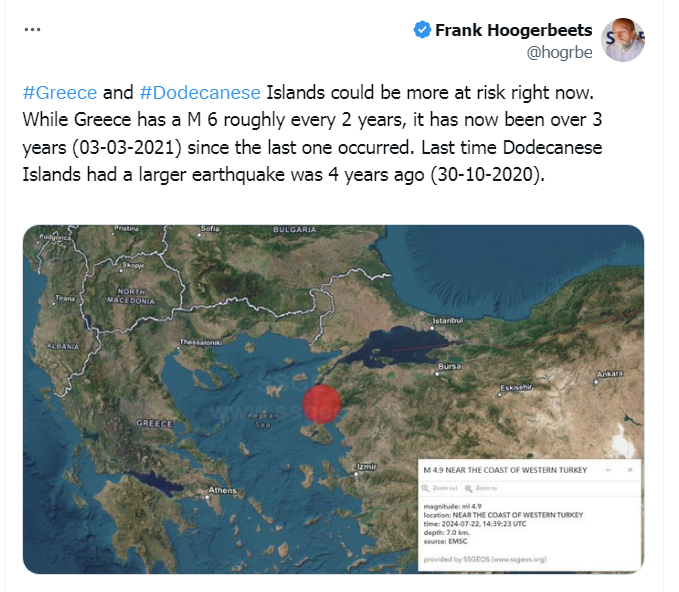
Task: Click the Izmir city label on map
Action: pos(366,466)
